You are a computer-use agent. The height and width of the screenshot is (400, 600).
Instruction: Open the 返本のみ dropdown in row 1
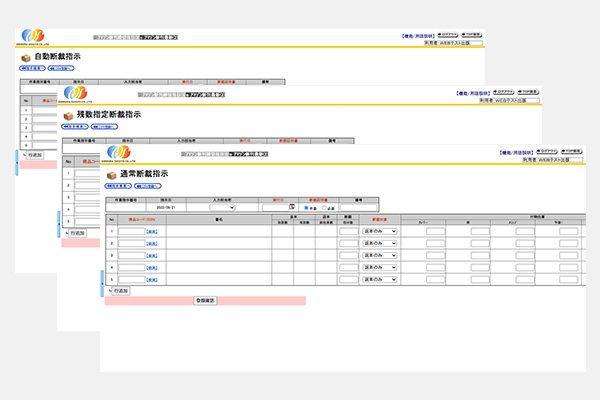pos(380,231)
